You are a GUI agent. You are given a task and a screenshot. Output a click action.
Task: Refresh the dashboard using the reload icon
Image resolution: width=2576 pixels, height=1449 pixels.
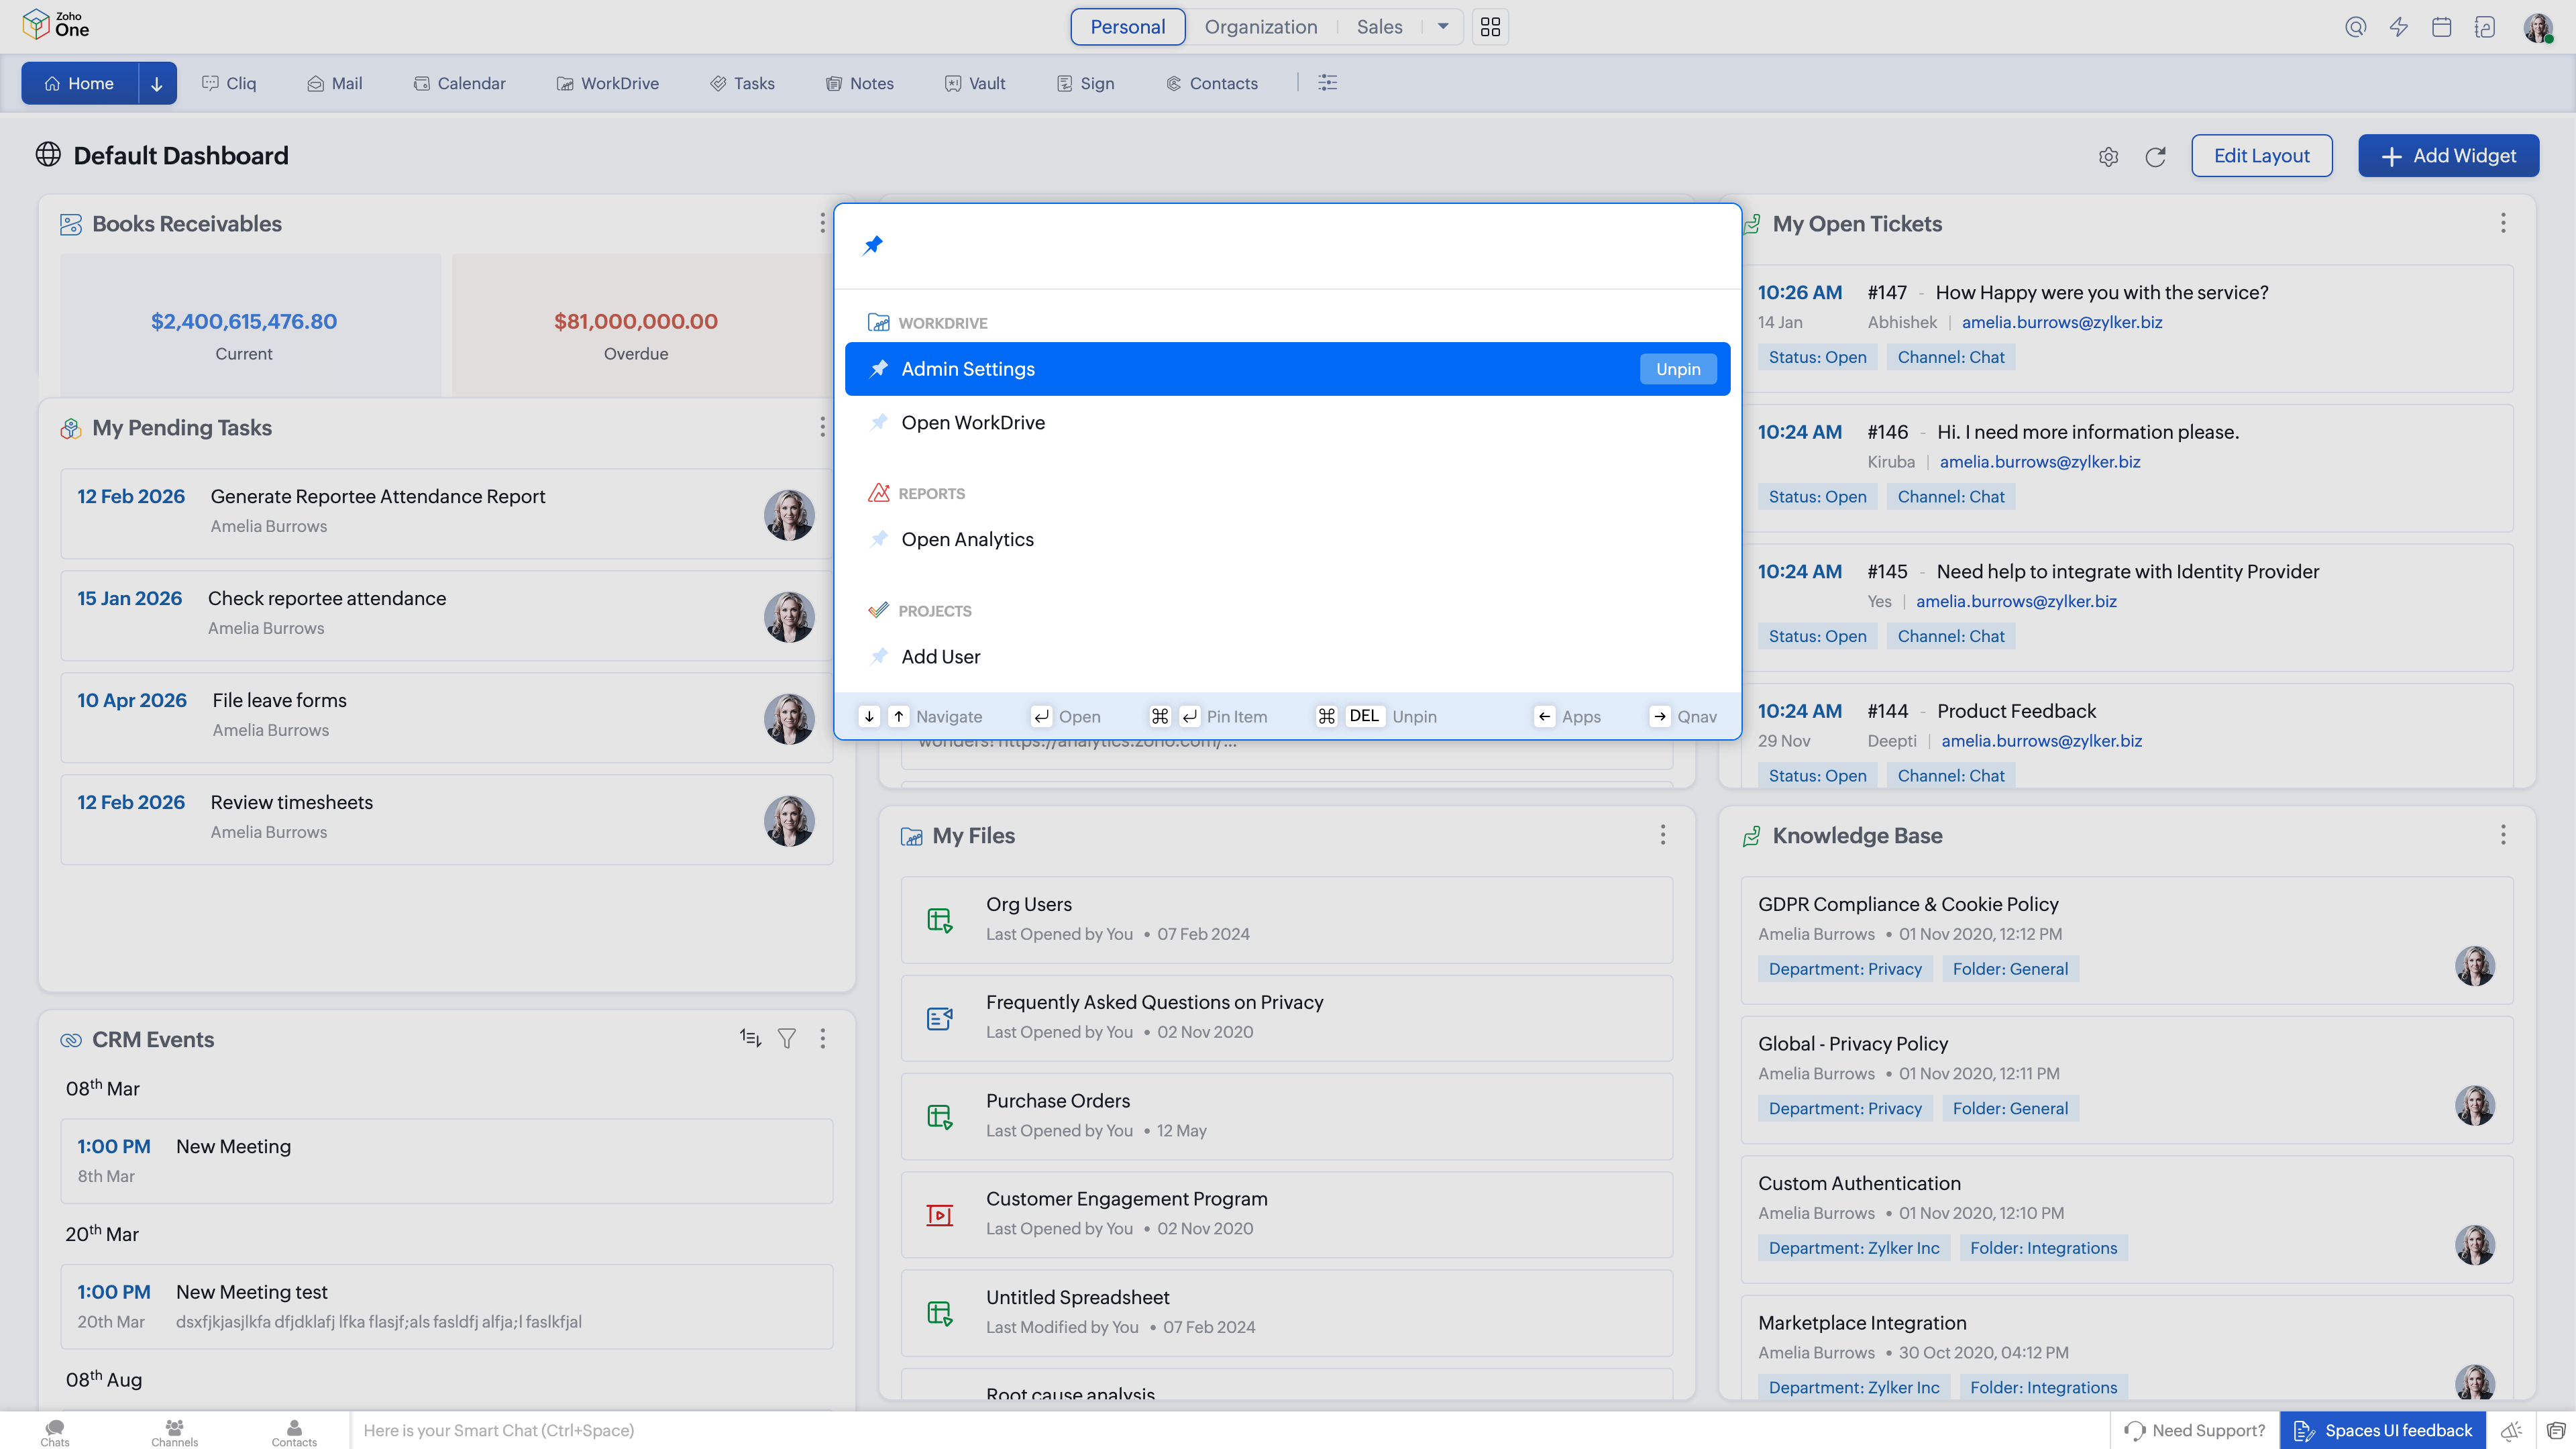click(x=2156, y=156)
